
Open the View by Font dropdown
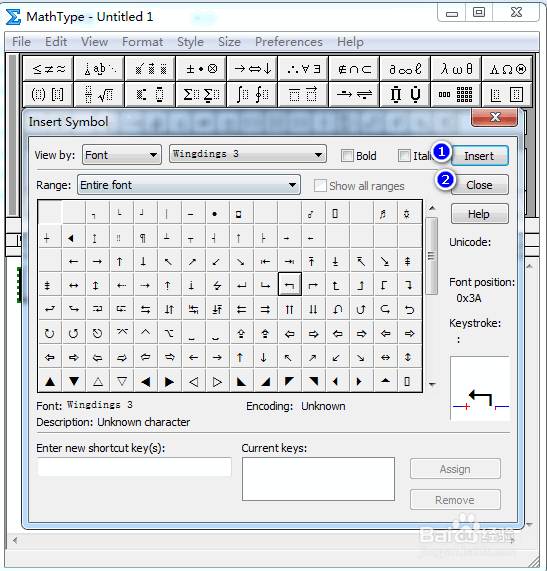pyautogui.click(x=122, y=155)
